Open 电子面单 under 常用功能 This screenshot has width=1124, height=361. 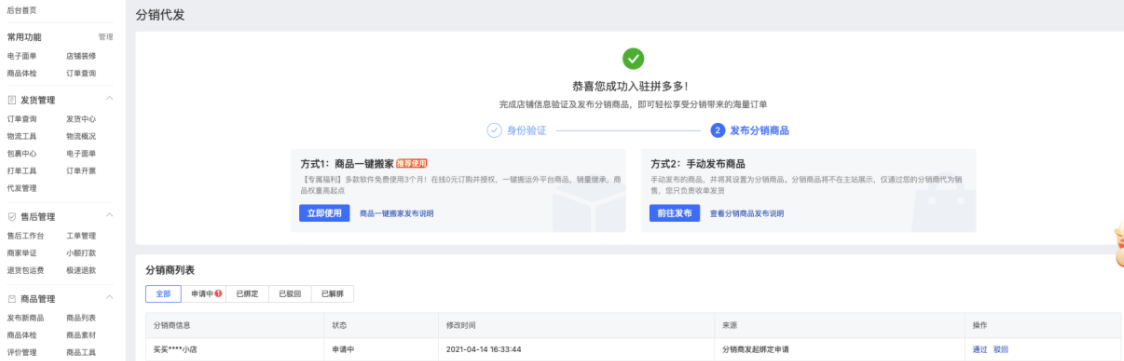(x=21, y=56)
